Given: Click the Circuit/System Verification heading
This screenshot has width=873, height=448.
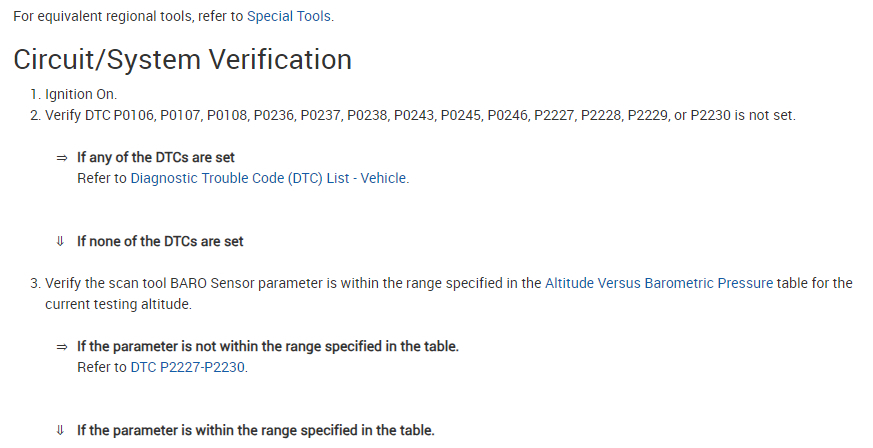Looking at the screenshot, I should click(x=182, y=60).
